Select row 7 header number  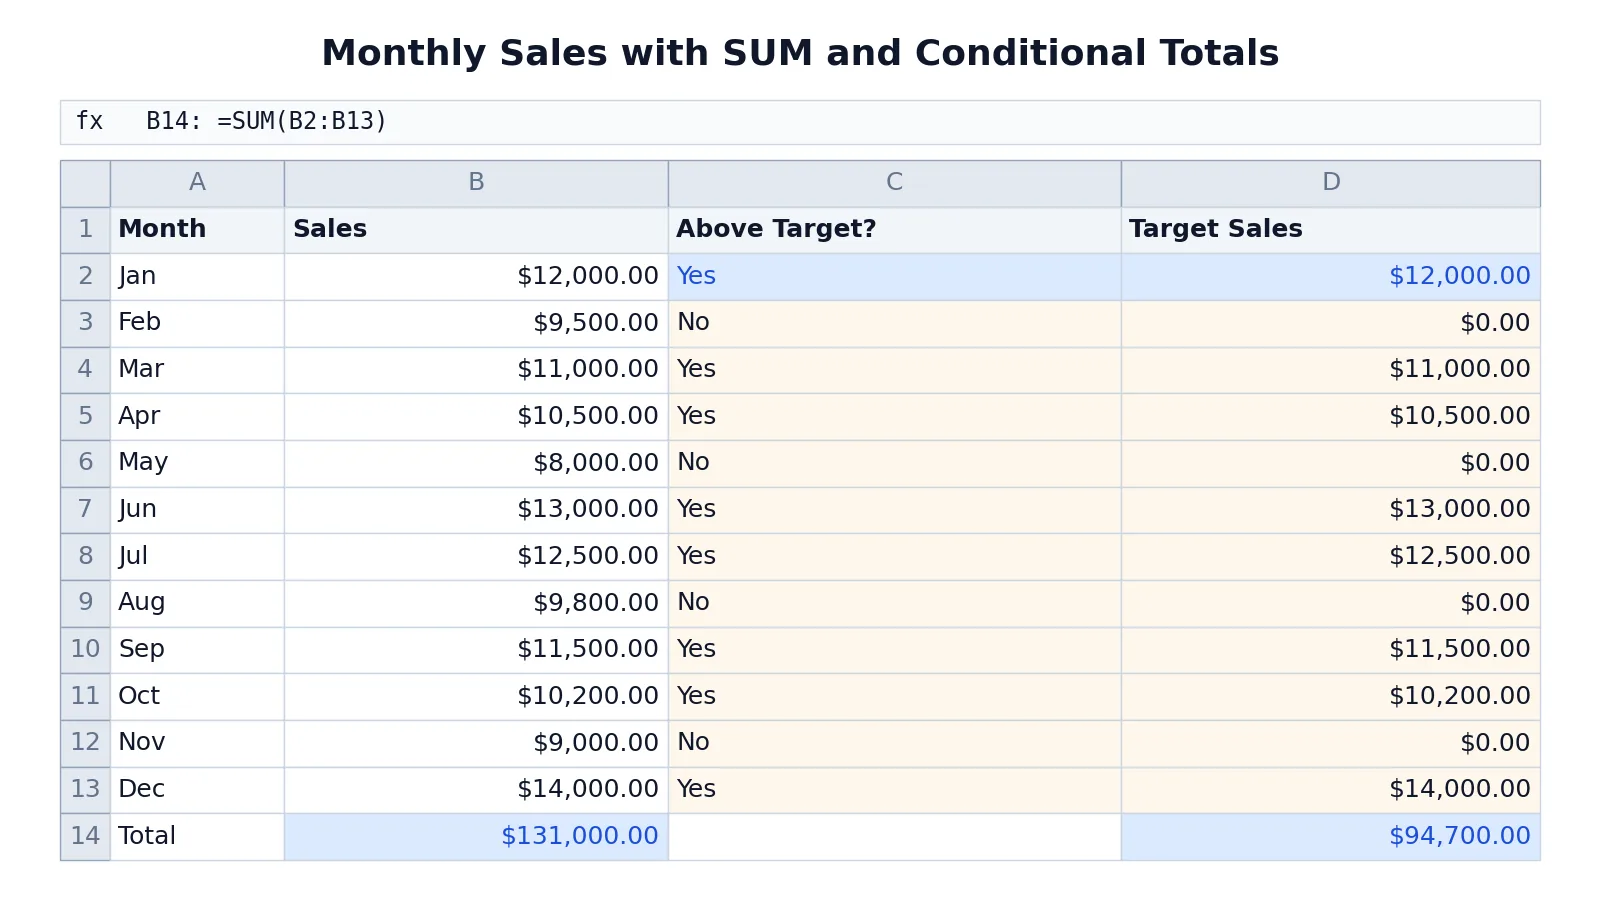pos(85,510)
